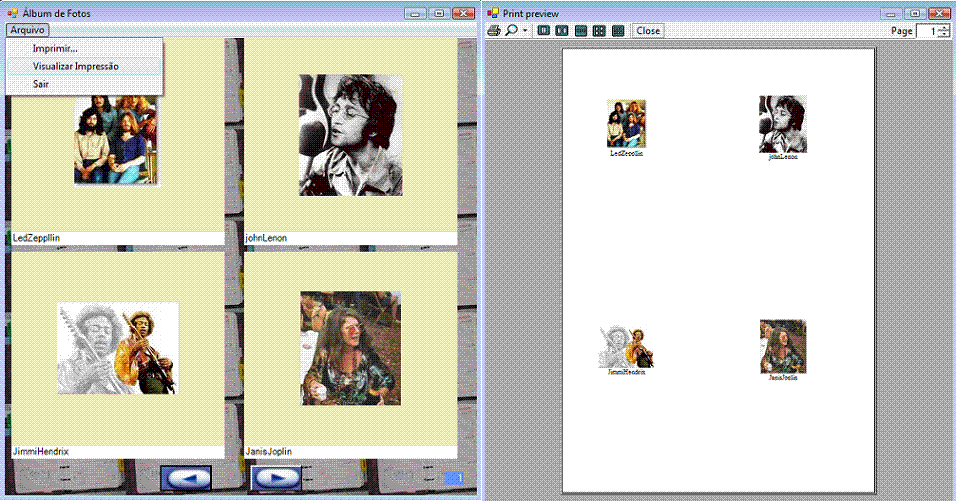This screenshot has width=956, height=501.
Task: Click the johnLenon caption text
Action: point(266,238)
